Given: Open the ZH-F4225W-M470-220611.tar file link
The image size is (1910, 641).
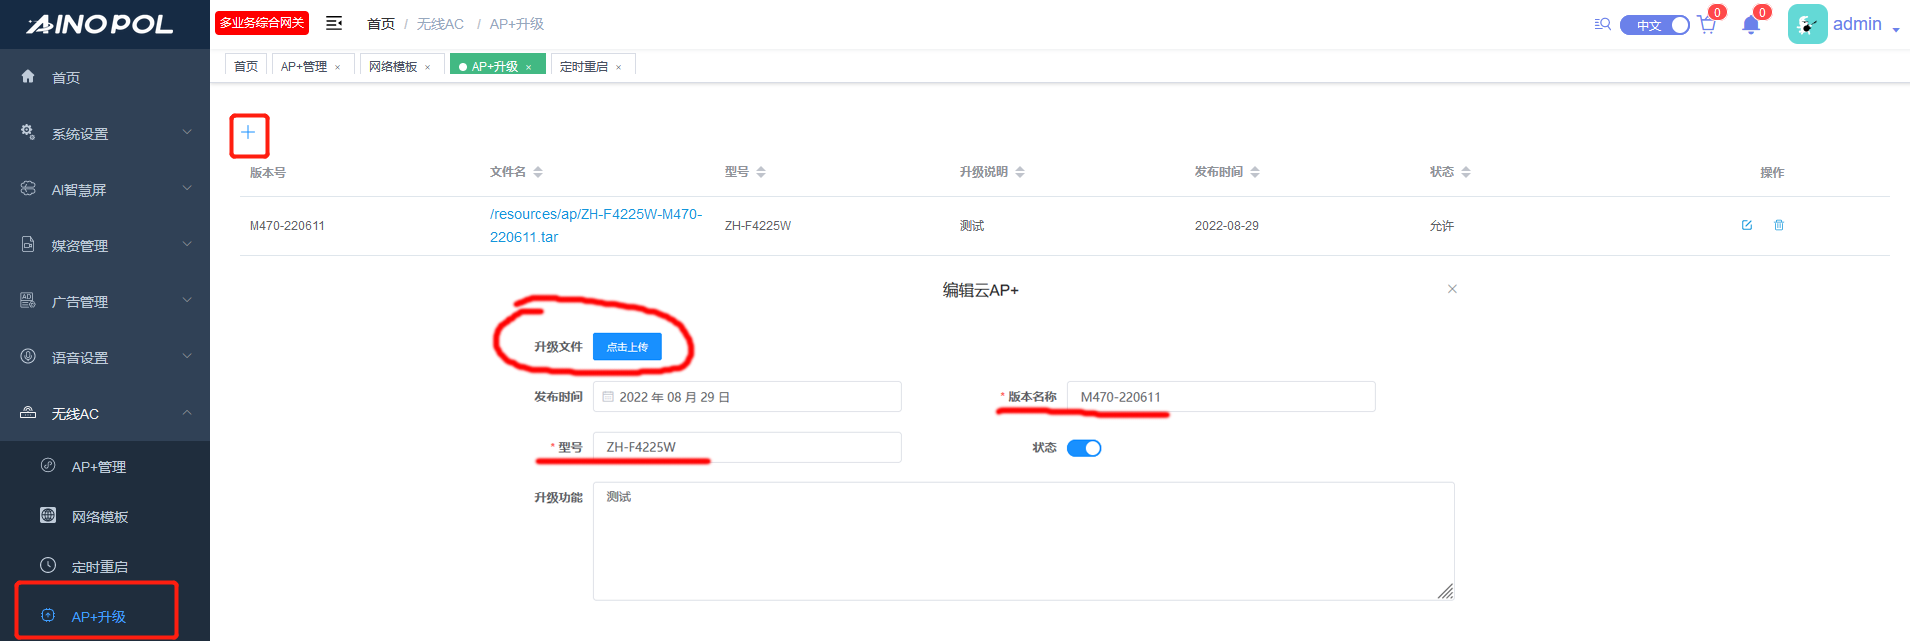Looking at the screenshot, I should click(x=595, y=226).
